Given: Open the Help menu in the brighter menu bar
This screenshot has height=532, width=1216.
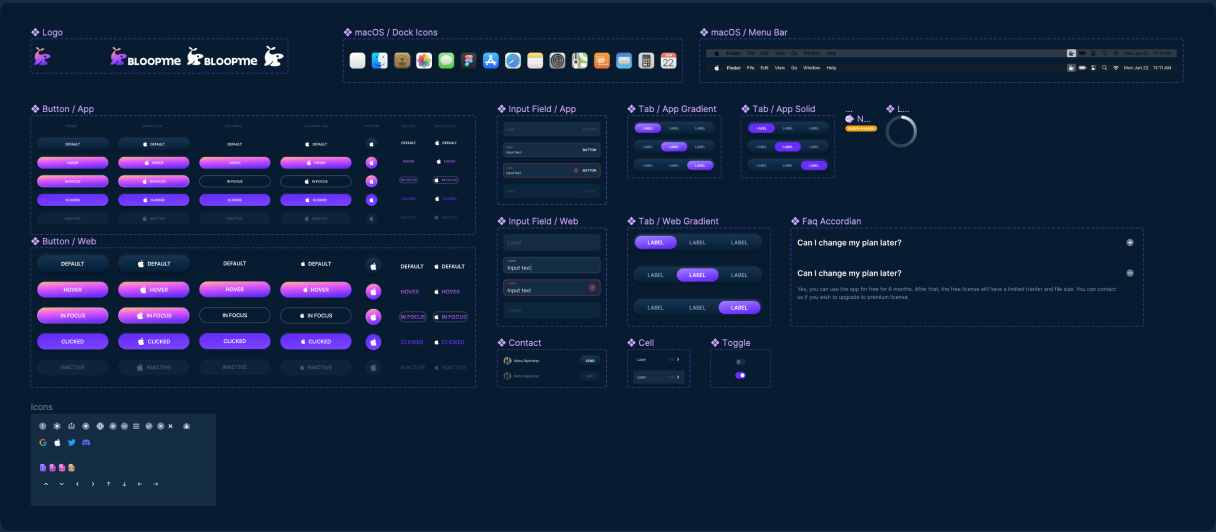Looking at the screenshot, I should (x=831, y=68).
